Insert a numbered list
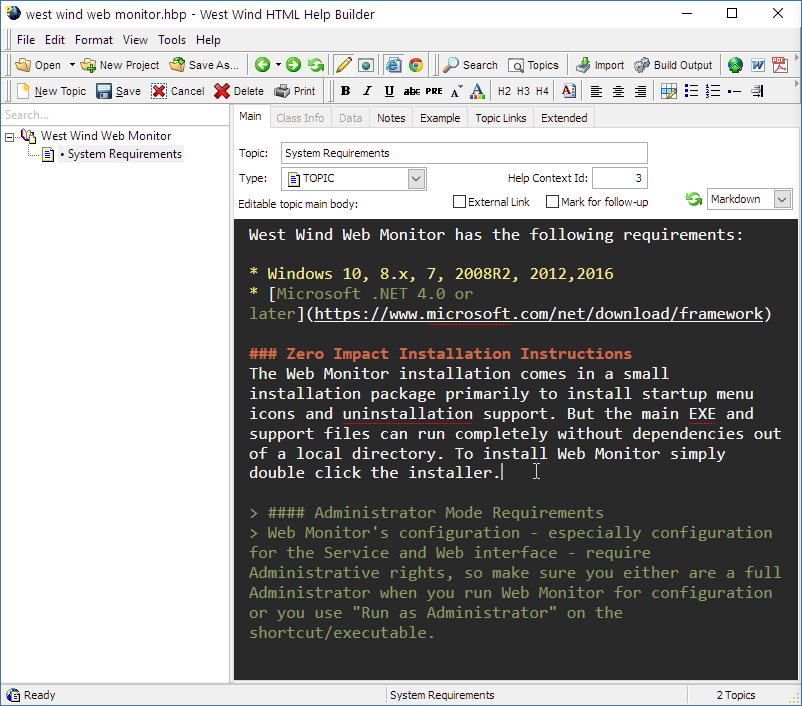 pyautogui.click(x=713, y=91)
